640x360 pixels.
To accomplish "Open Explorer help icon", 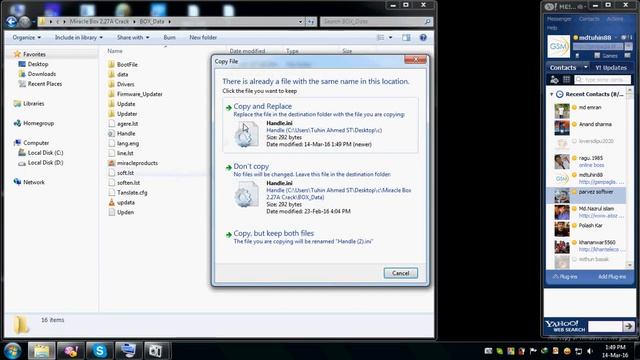I will 423,38.
